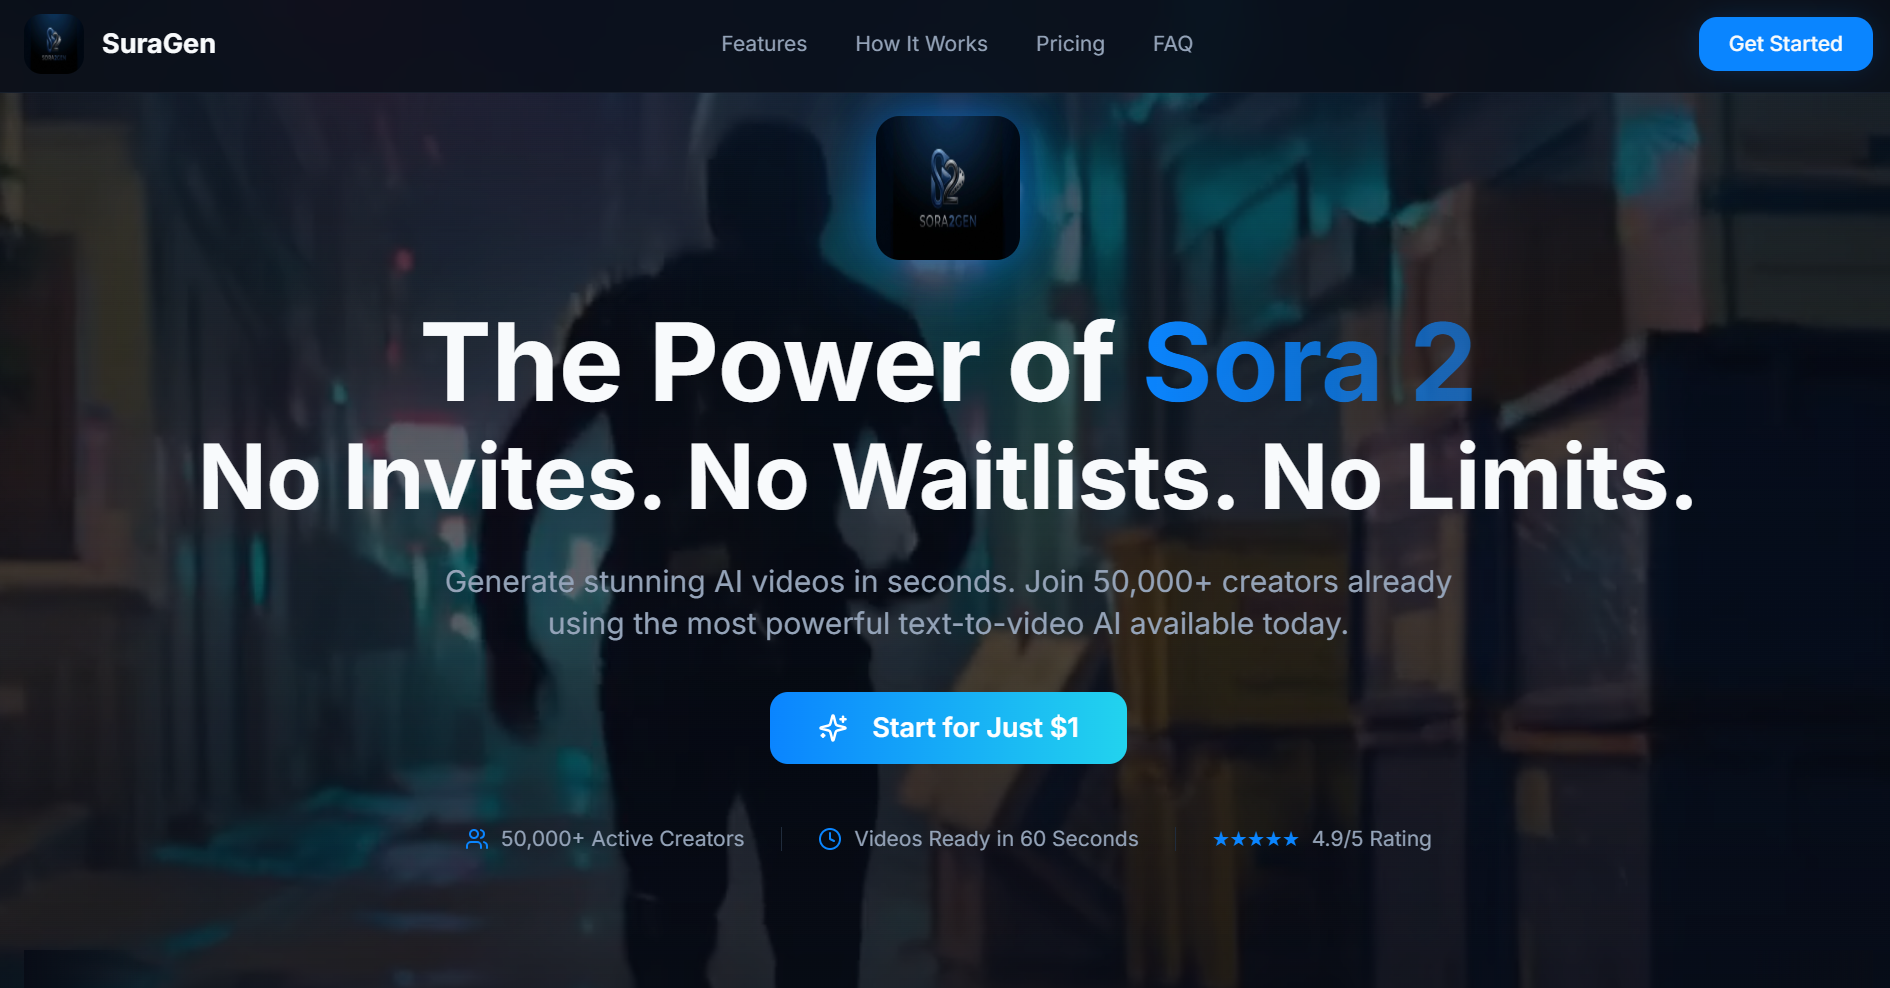This screenshot has width=1890, height=988.
Task: Open the FAQ nav link
Action: tap(1173, 44)
